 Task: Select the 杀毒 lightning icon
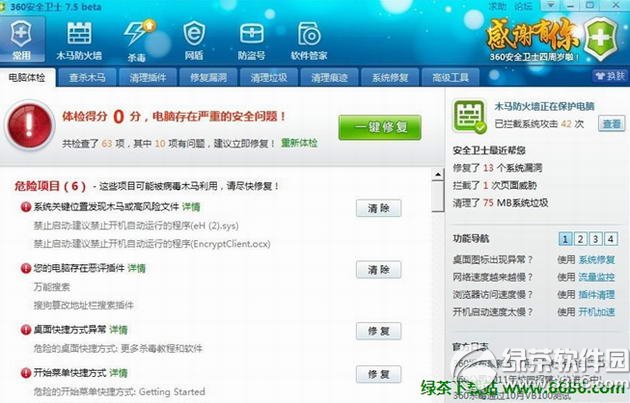[x=137, y=32]
